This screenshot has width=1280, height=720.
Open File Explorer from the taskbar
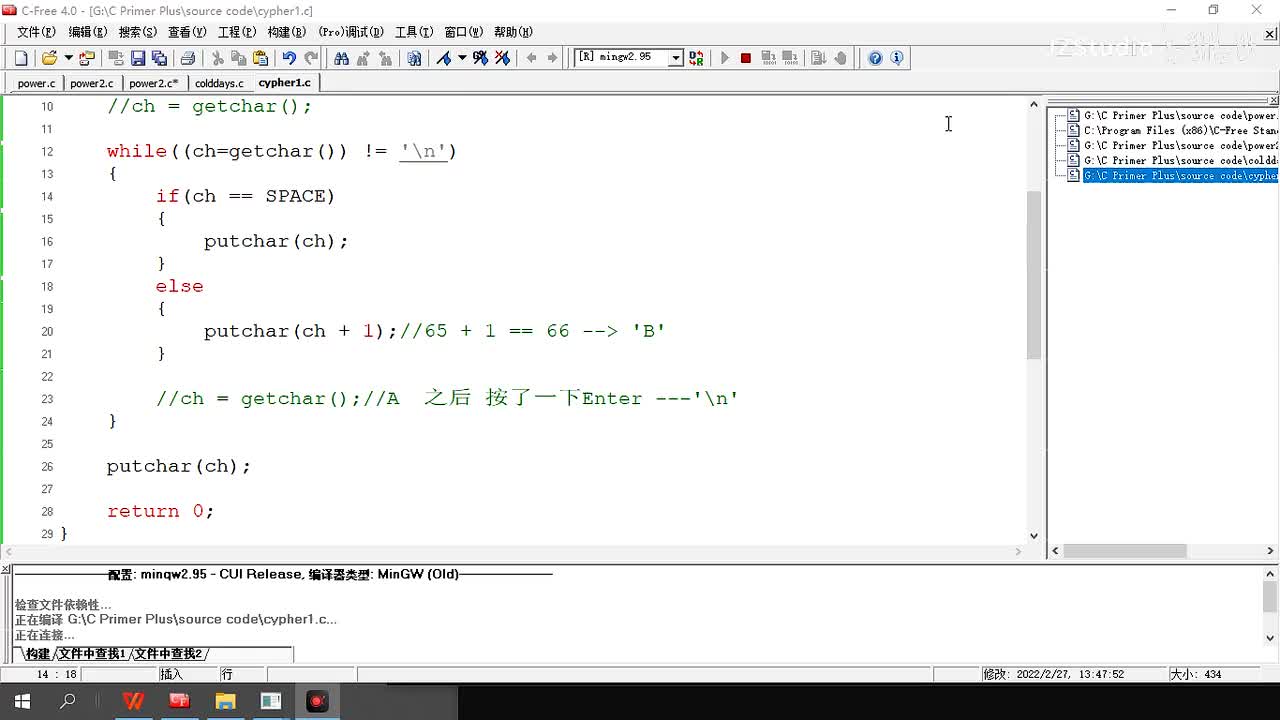[225, 702]
